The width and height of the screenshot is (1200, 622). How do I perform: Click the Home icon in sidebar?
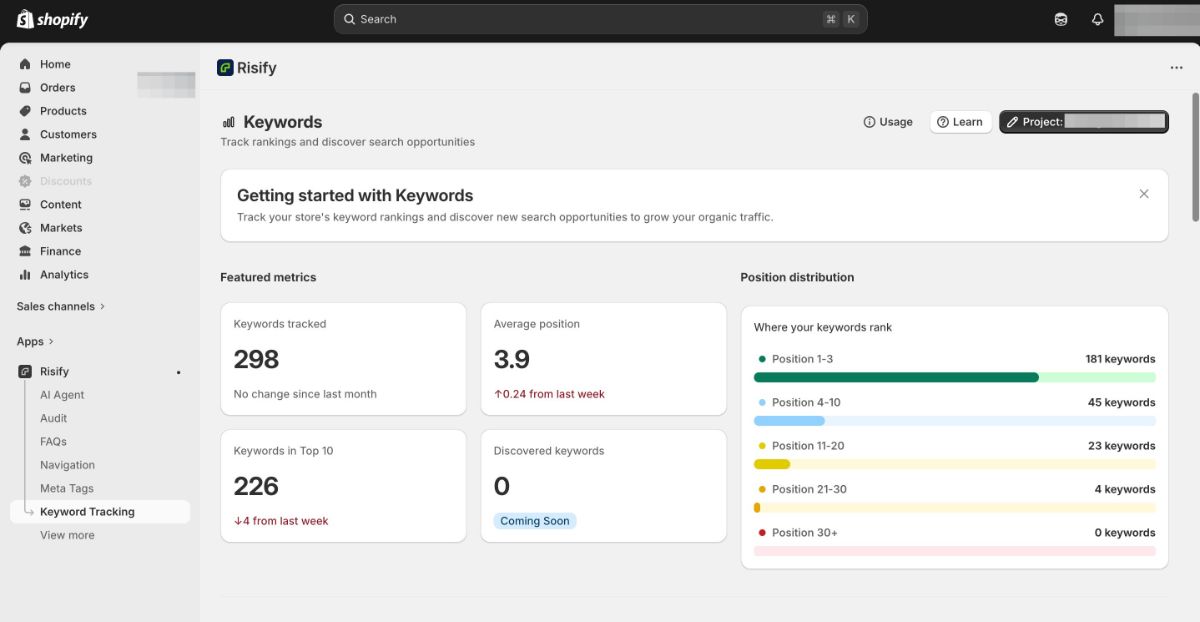coord(25,64)
